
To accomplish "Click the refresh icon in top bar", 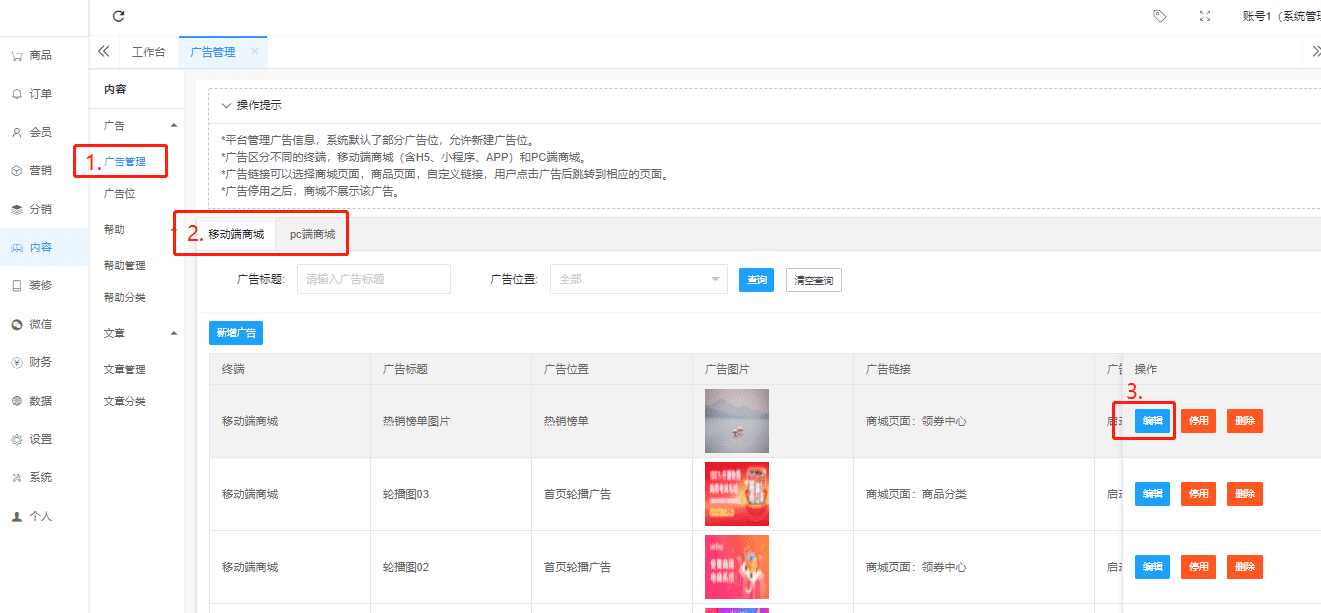I will (x=119, y=16).
